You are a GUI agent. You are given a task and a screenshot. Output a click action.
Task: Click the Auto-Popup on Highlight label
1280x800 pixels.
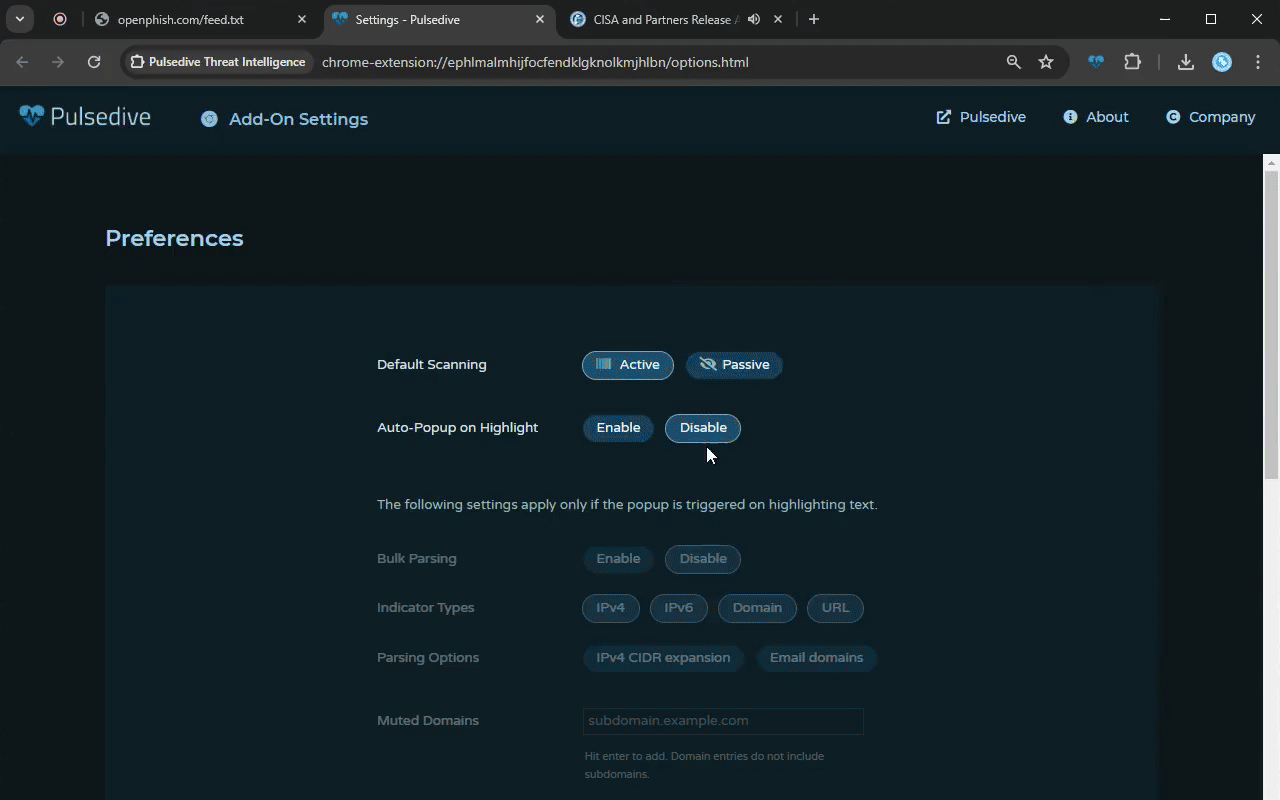(457, 428)
